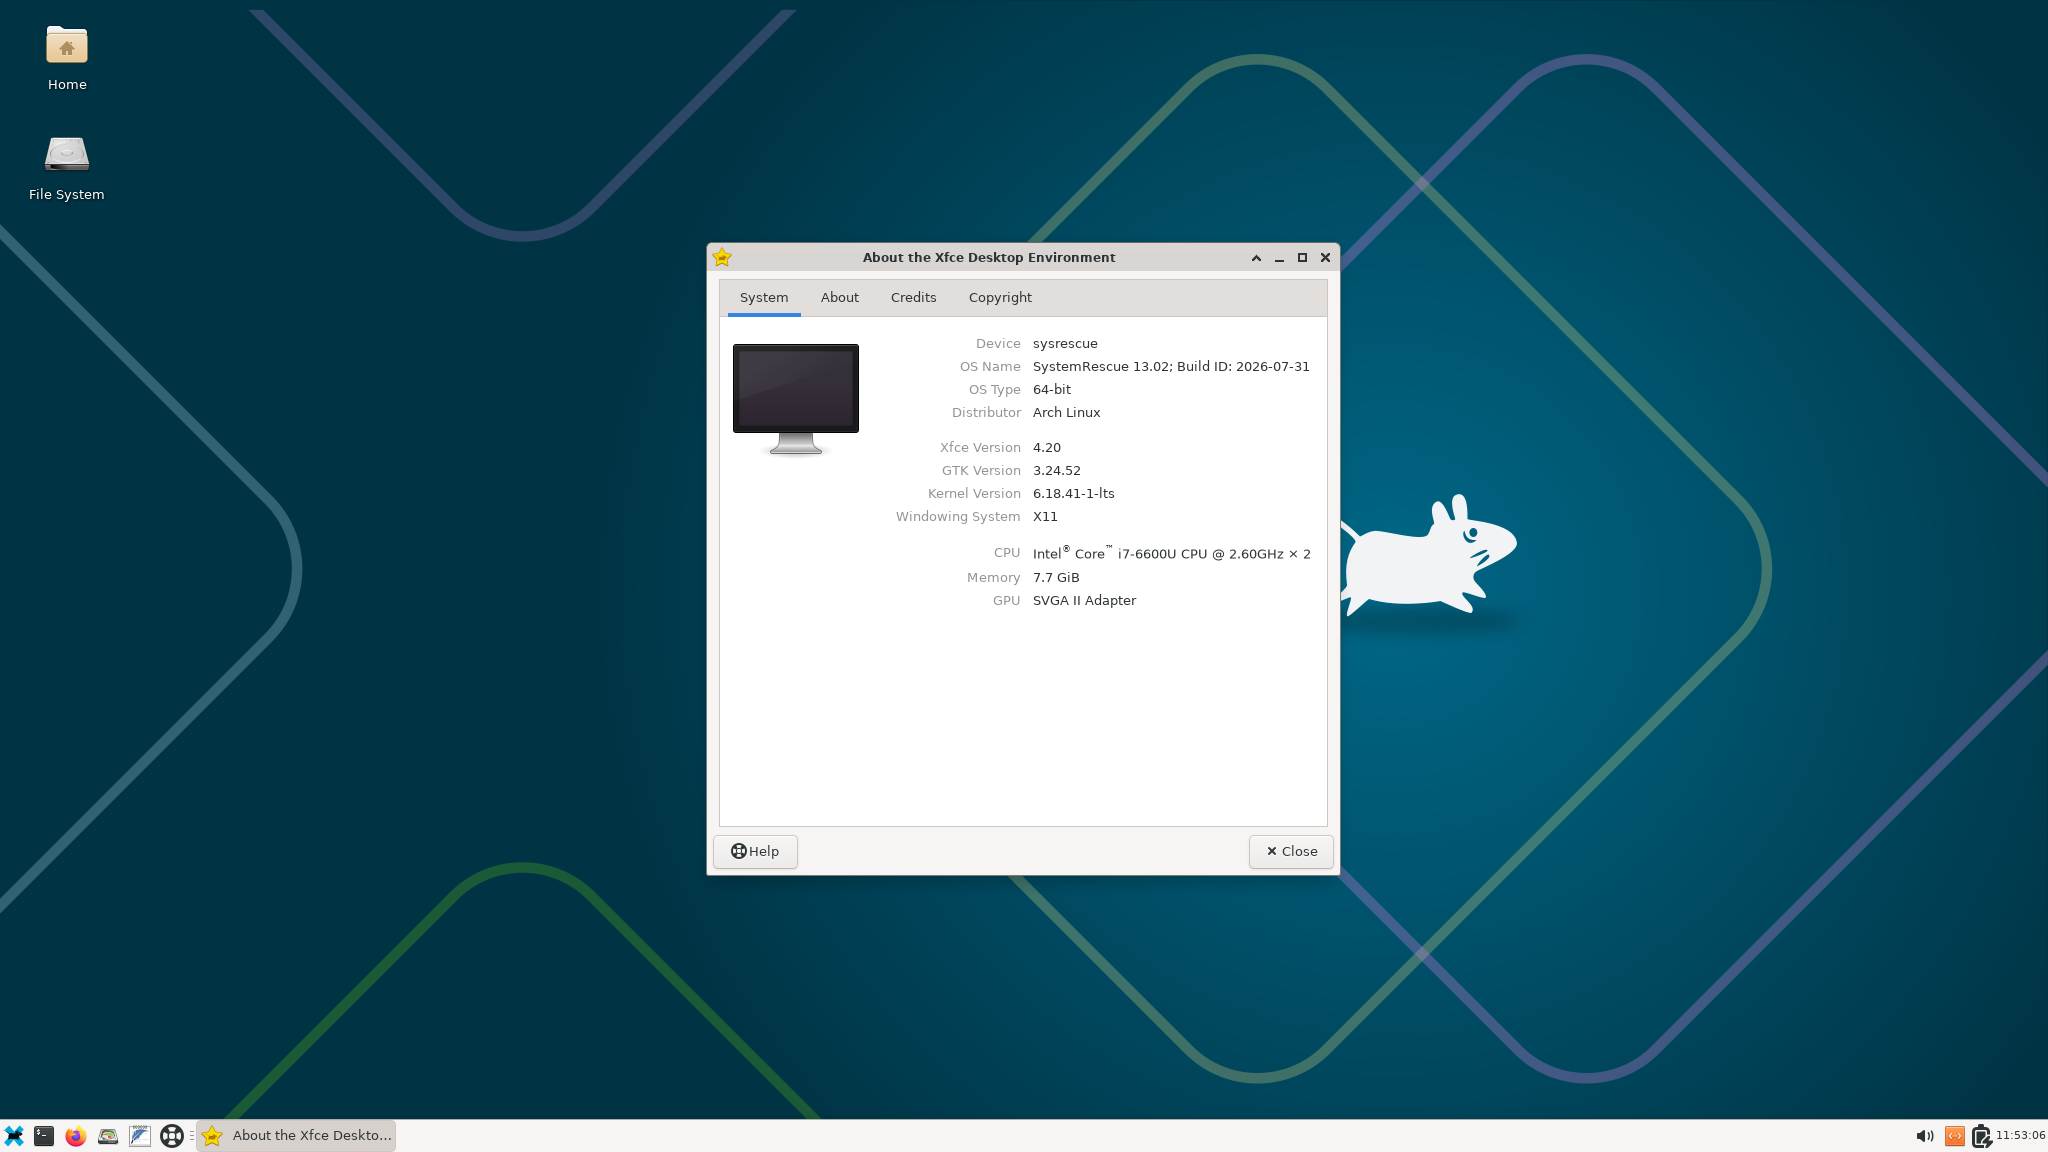Image resolution: width=2048 pixels, height=1152 pixels.
Task: Select the About the Xfce Desktop taskbar button
Action: pyautogui.click(x=296, y=1136)
